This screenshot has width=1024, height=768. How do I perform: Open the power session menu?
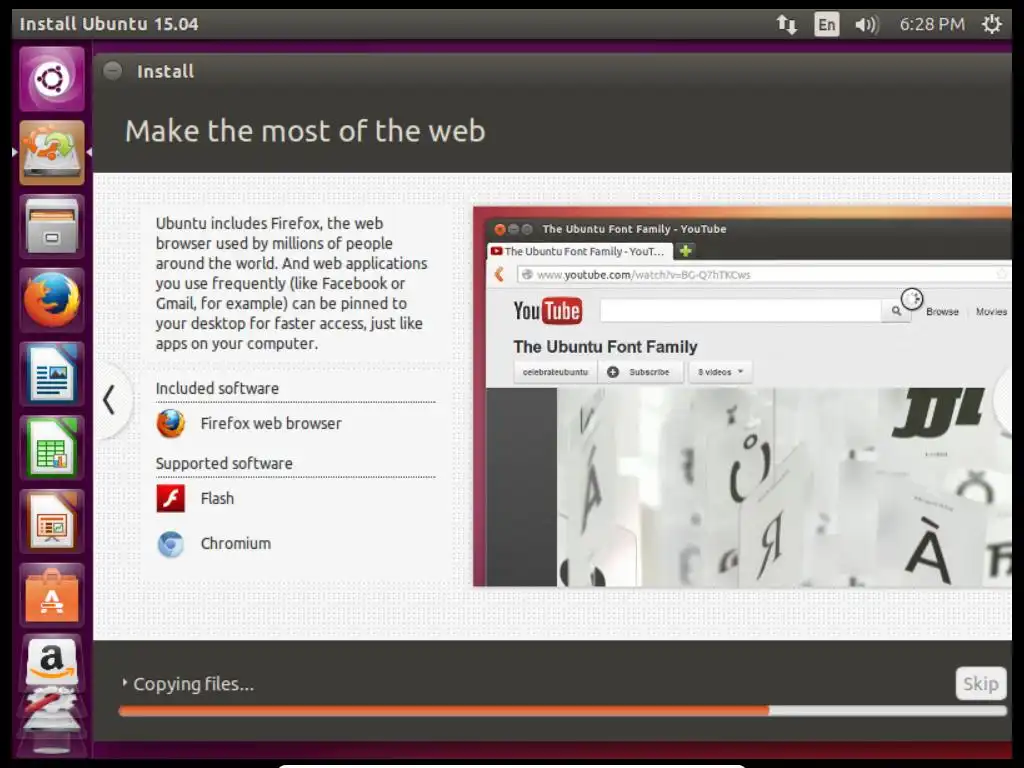991,24
